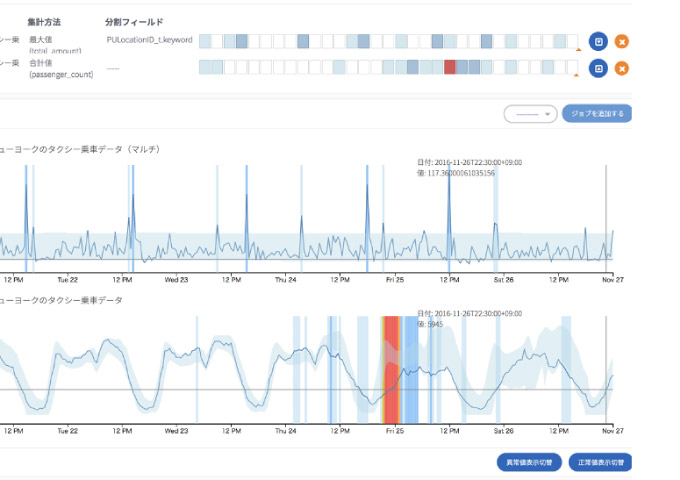The image size is (680, 480).
Task: Select the red heatmap cell in the passenger_count row
Action: coord(450,67)
